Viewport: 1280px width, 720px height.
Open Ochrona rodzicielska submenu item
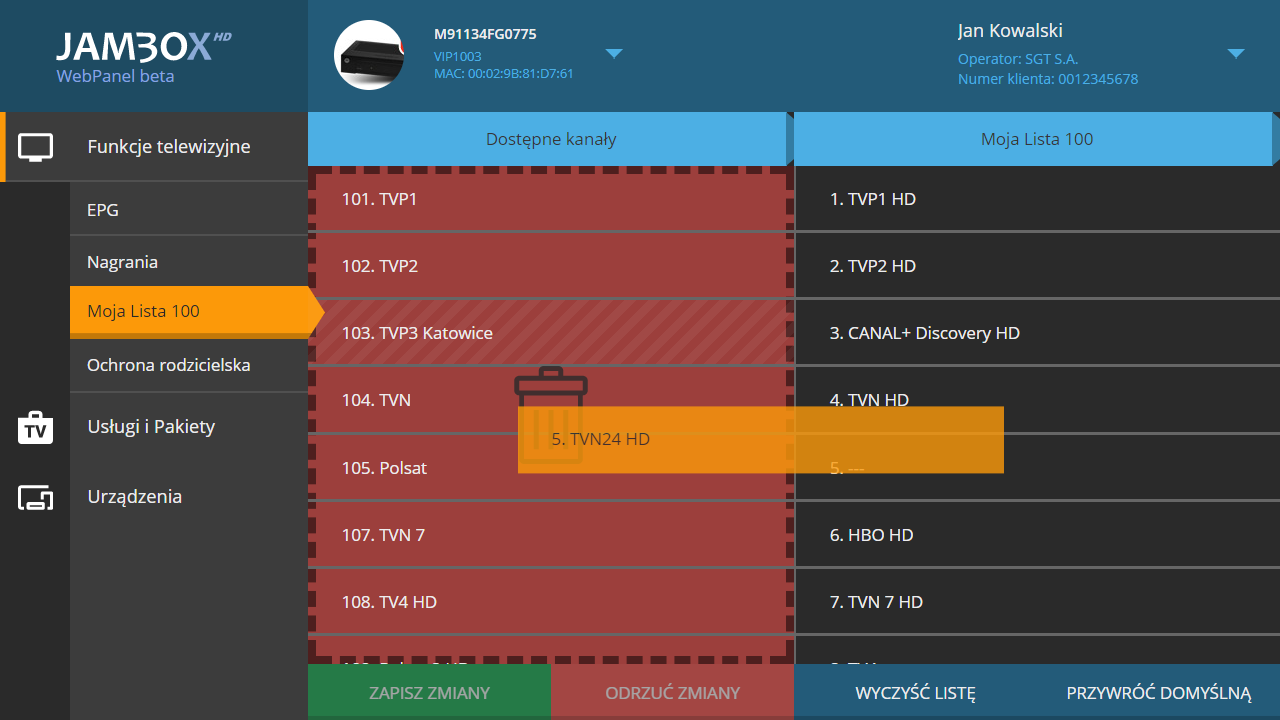(189, 365)
